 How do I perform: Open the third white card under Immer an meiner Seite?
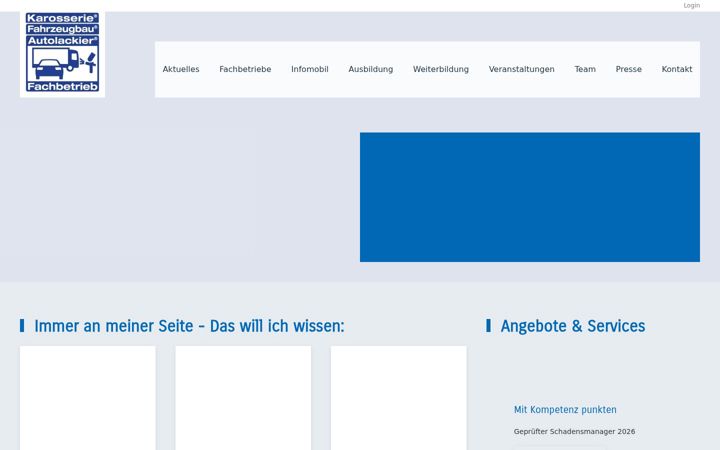pyautogui.click(x=399, y=398)
